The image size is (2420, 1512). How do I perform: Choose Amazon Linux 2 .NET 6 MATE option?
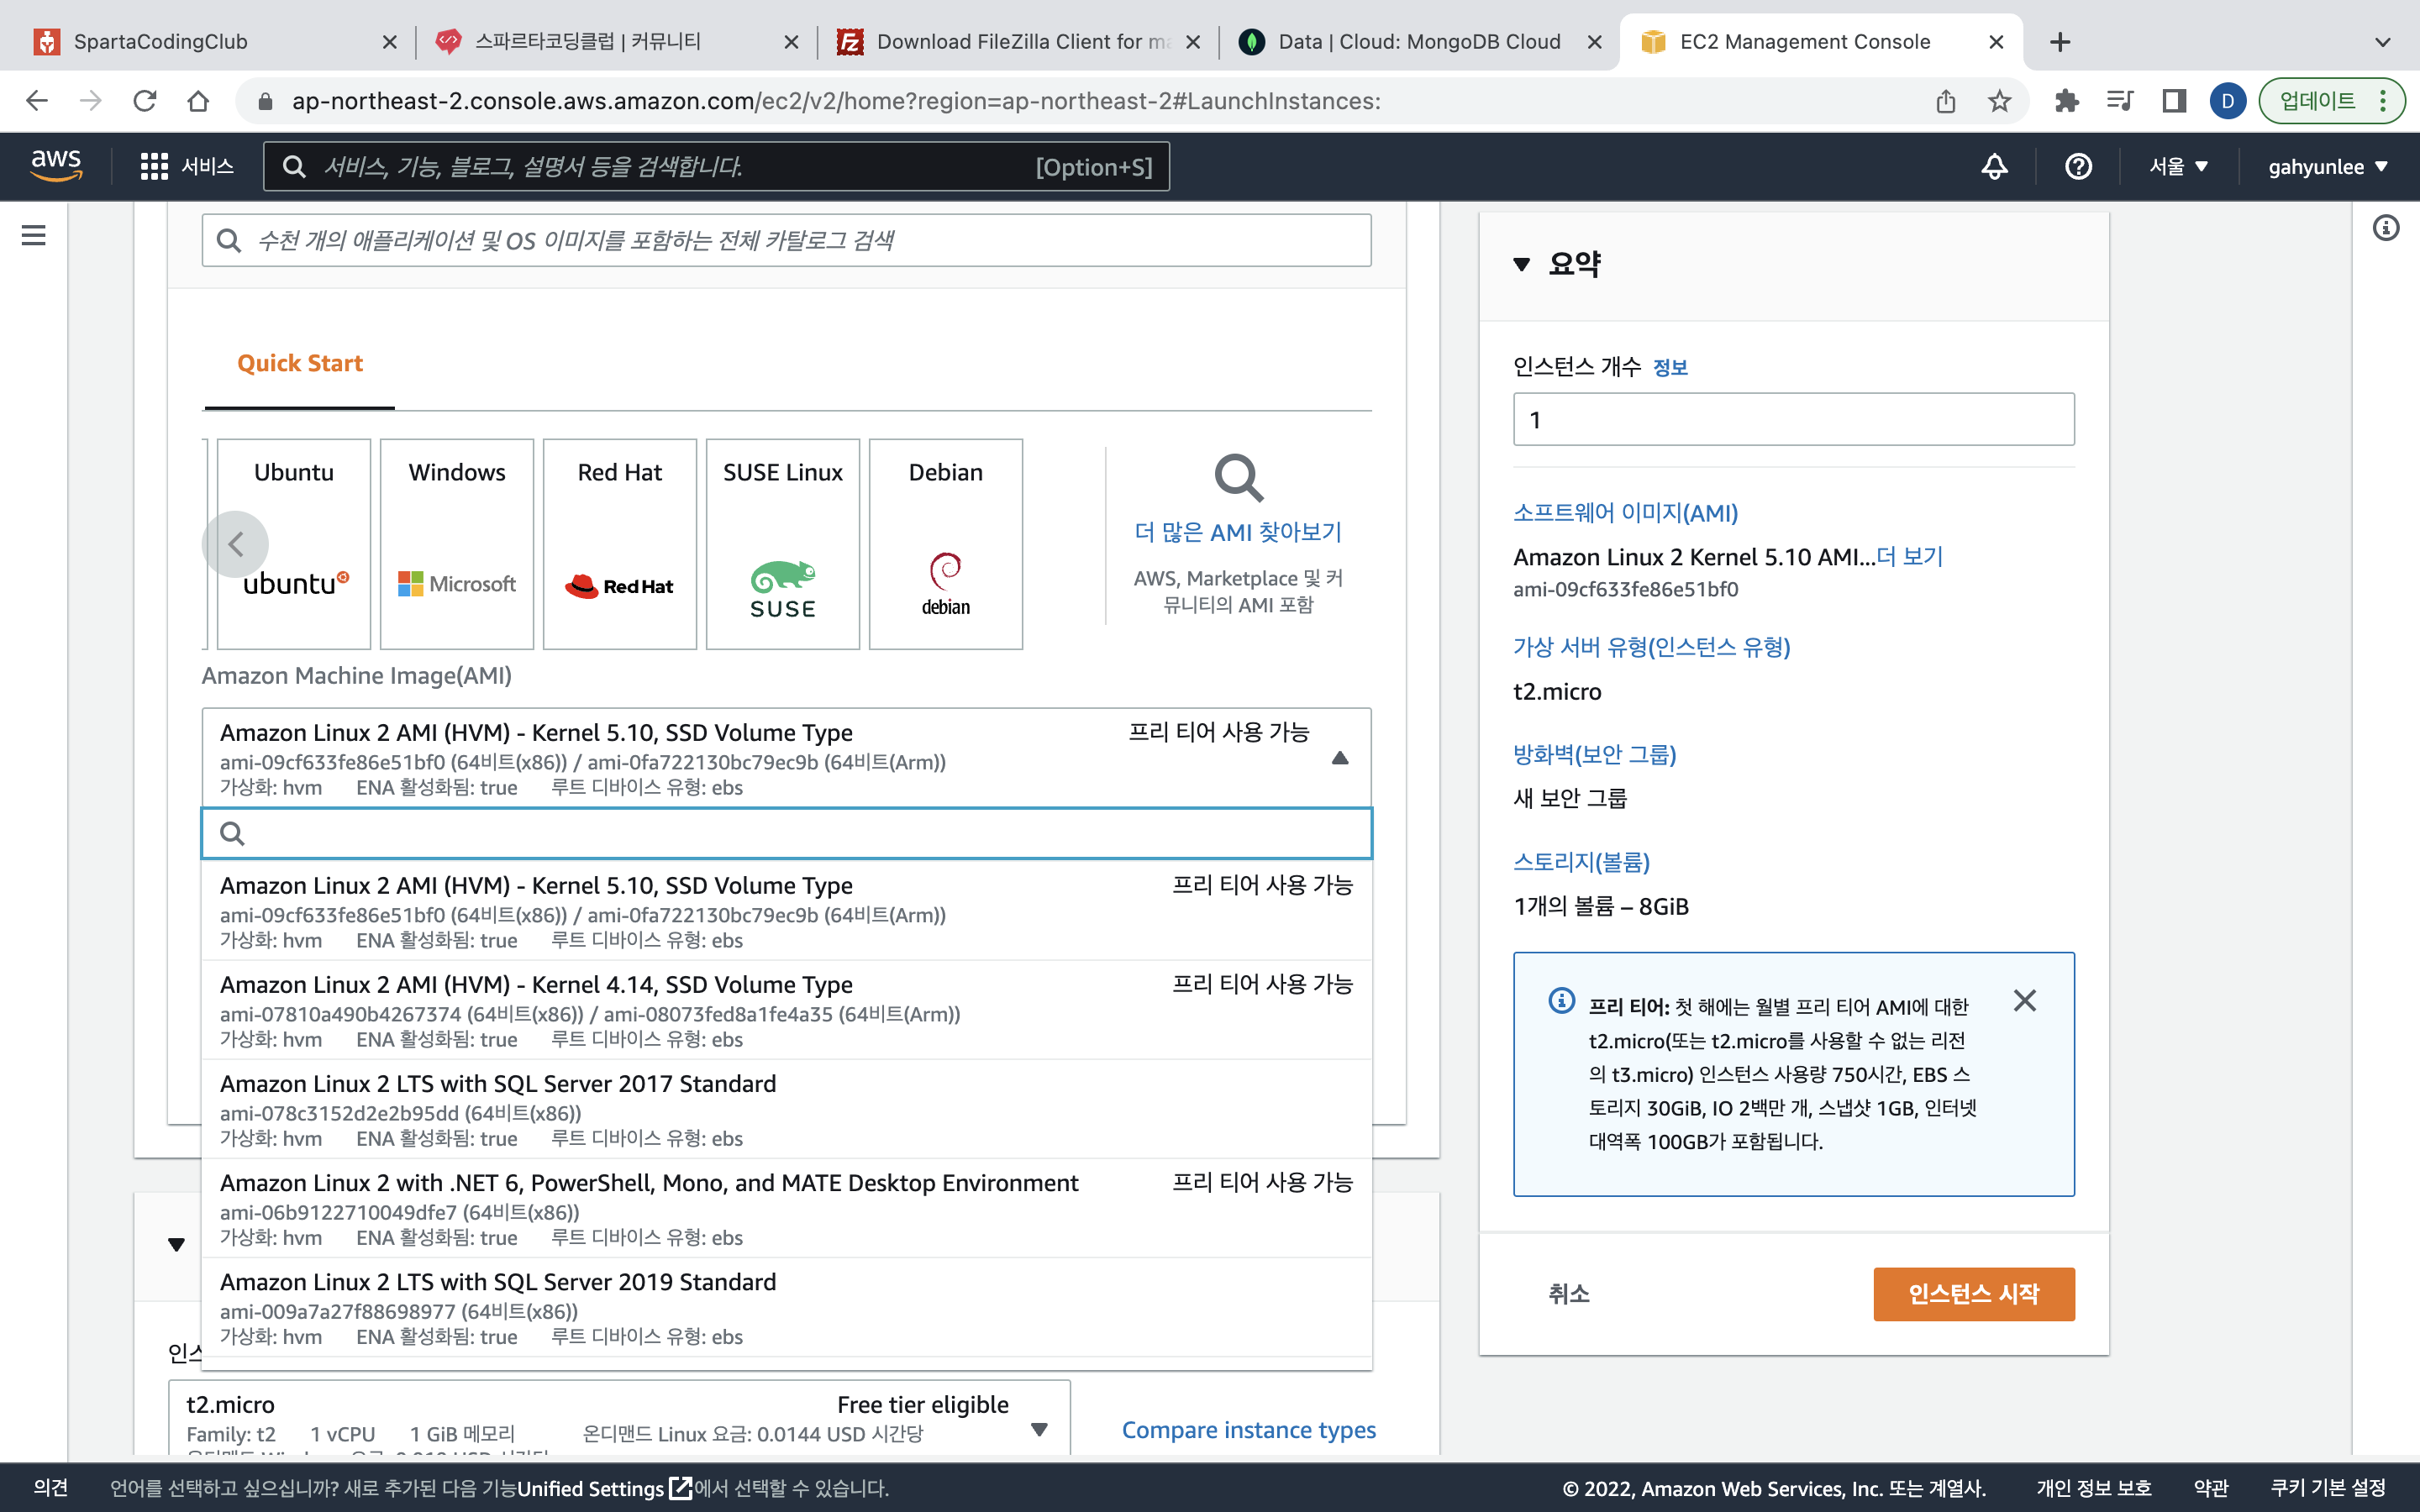coord(786,1208)
